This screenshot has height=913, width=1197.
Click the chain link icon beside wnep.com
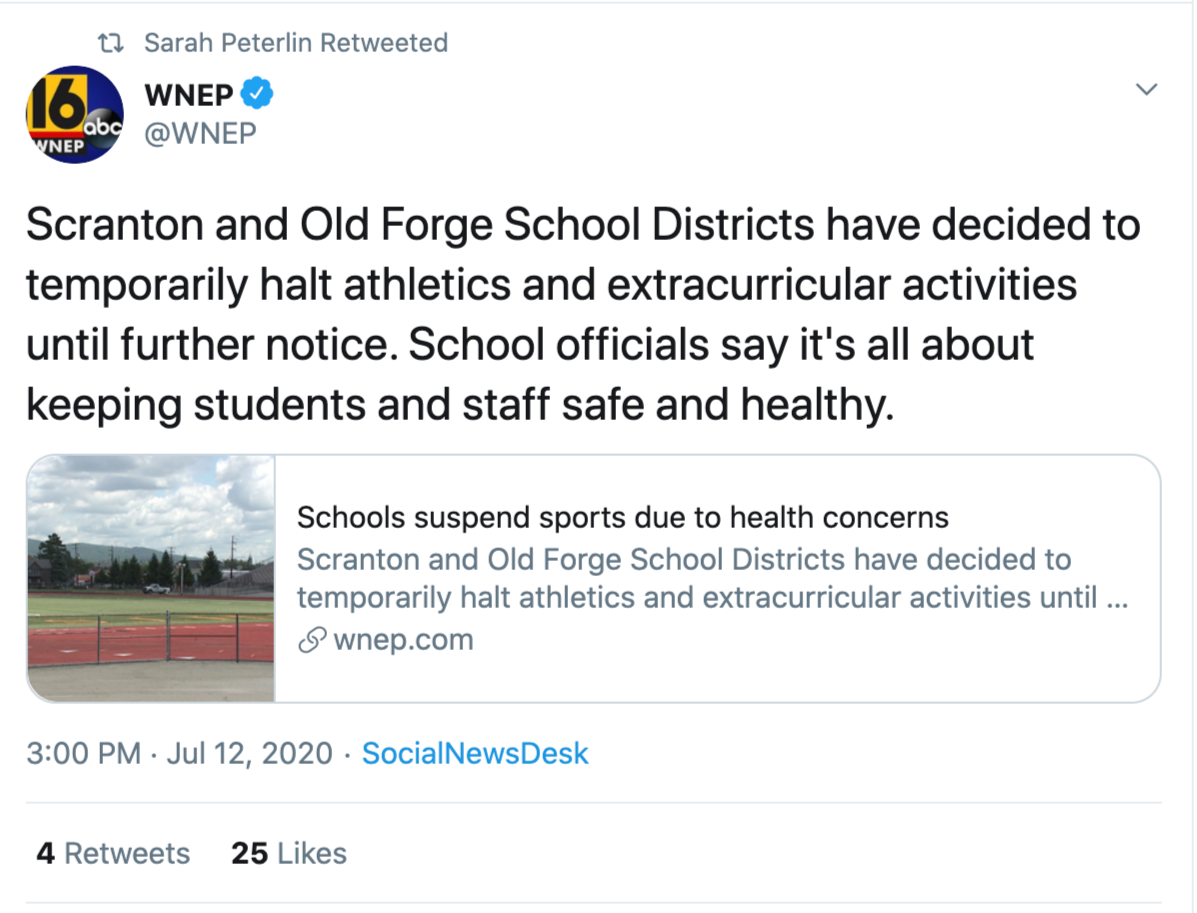click(311, 640)
